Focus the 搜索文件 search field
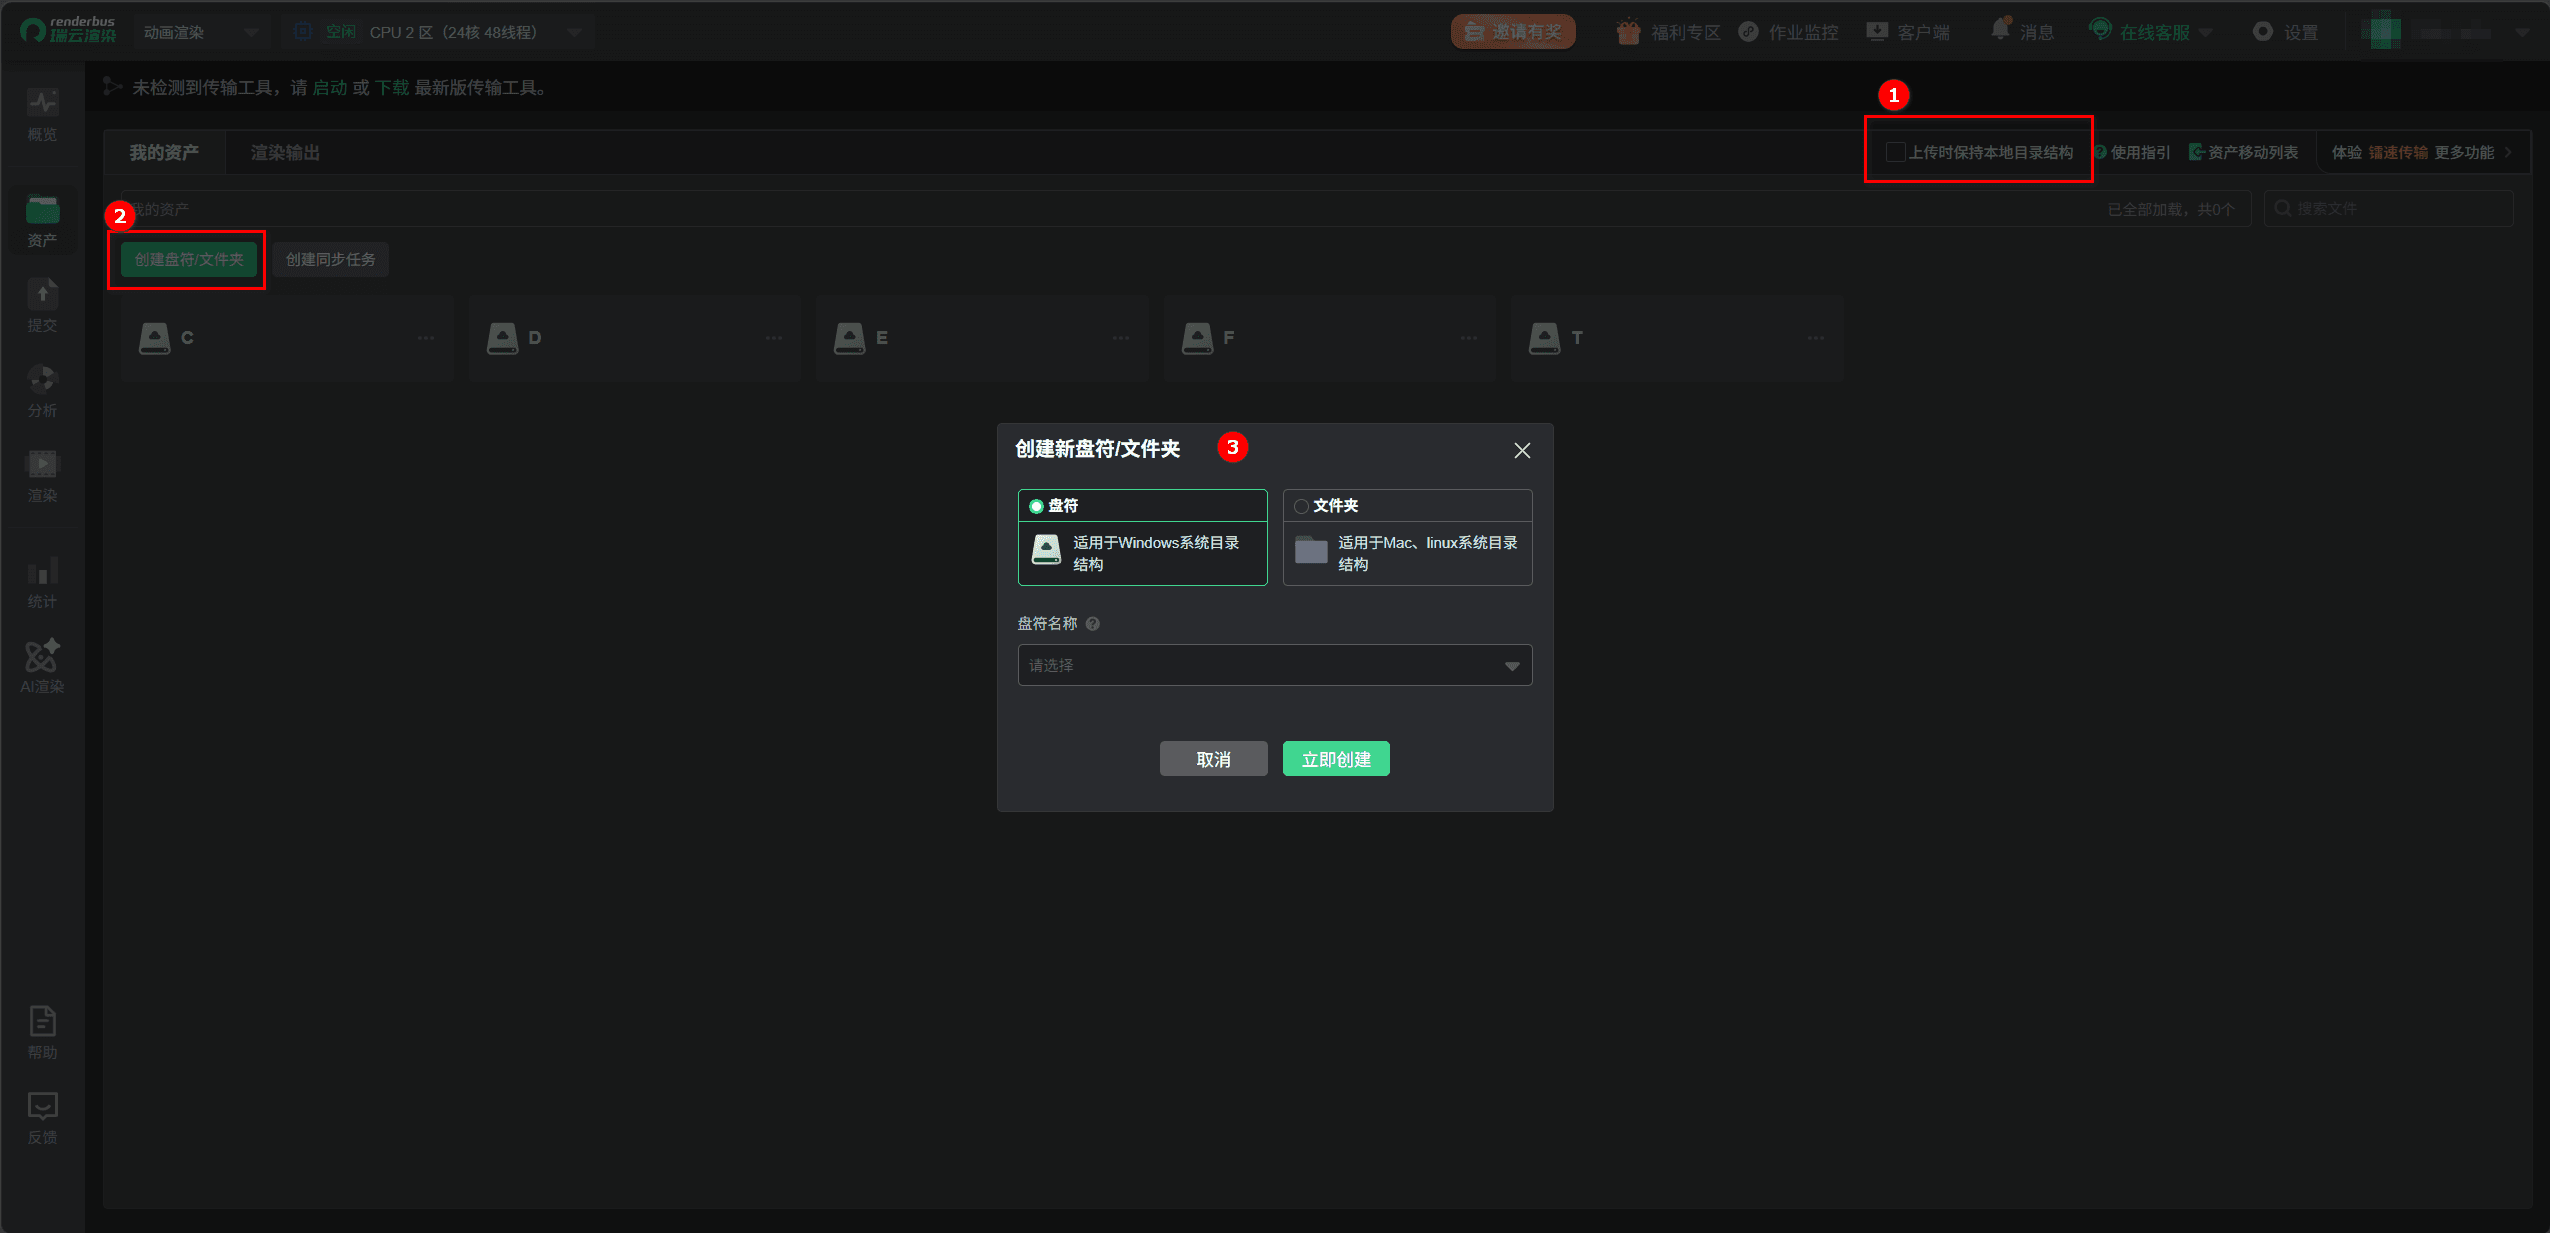The image size is (2550, 1233). click(x=2388, y=209)
